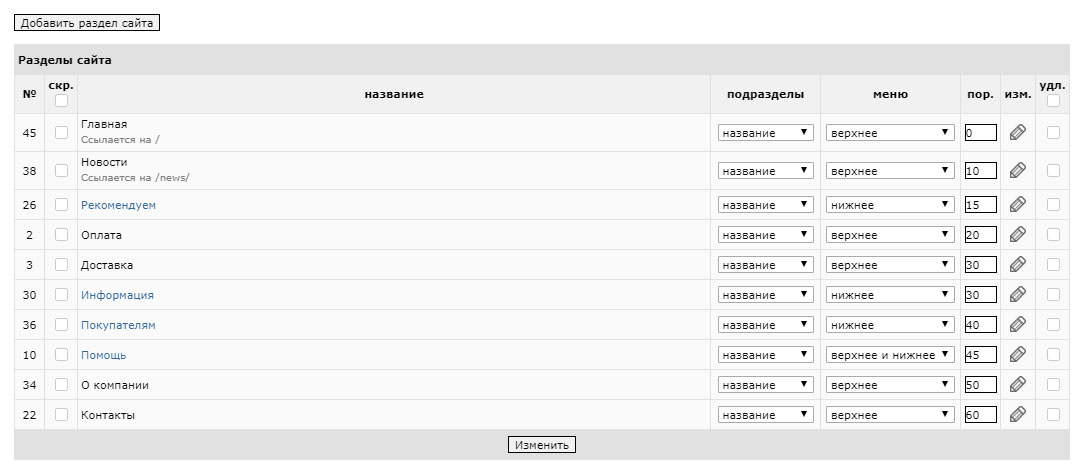
Task: Check the delete checkbox for Контакты row
Action: click(x=1053, y=415)
